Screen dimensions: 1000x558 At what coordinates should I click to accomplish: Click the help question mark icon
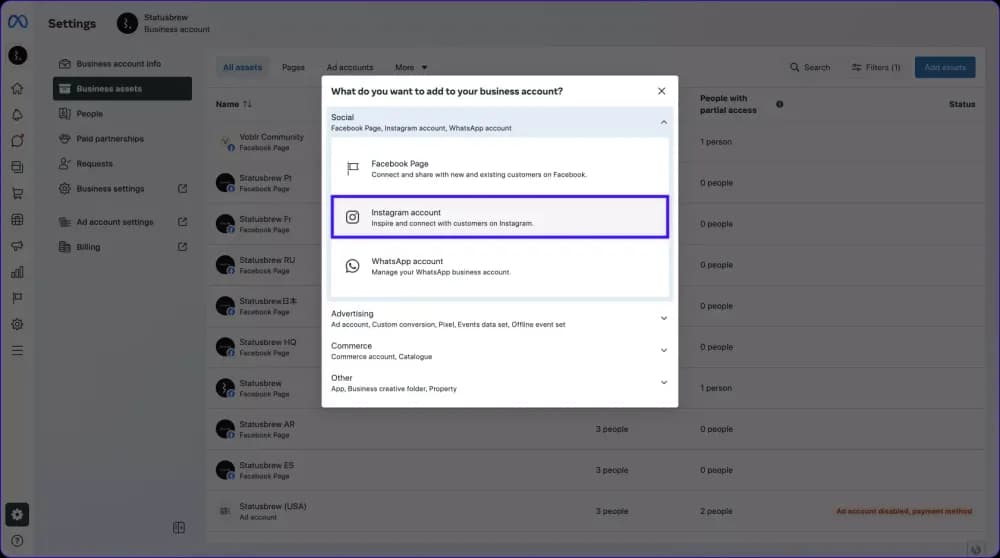pos(17,541)
